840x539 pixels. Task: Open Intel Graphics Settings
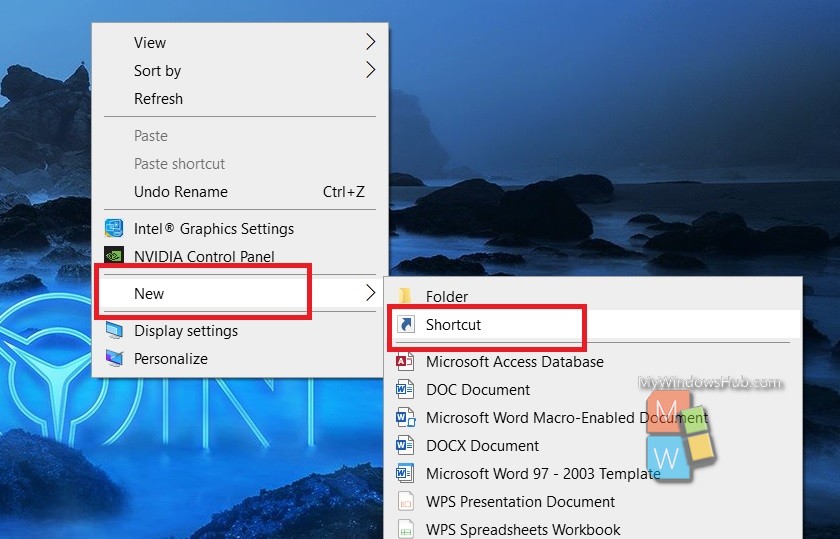point(240,228)
